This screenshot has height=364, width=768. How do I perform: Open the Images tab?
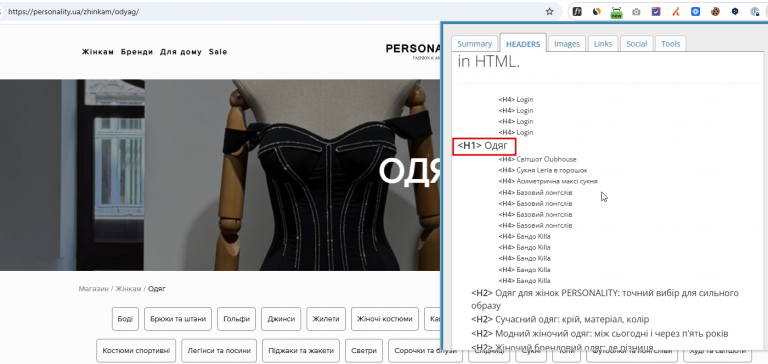567,44
